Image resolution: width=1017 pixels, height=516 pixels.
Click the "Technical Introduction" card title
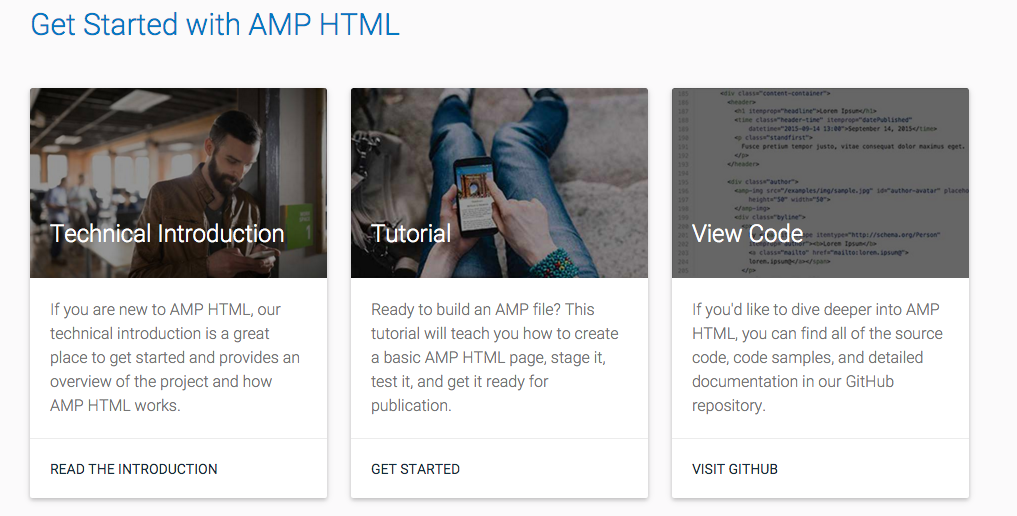pos(167,234)
